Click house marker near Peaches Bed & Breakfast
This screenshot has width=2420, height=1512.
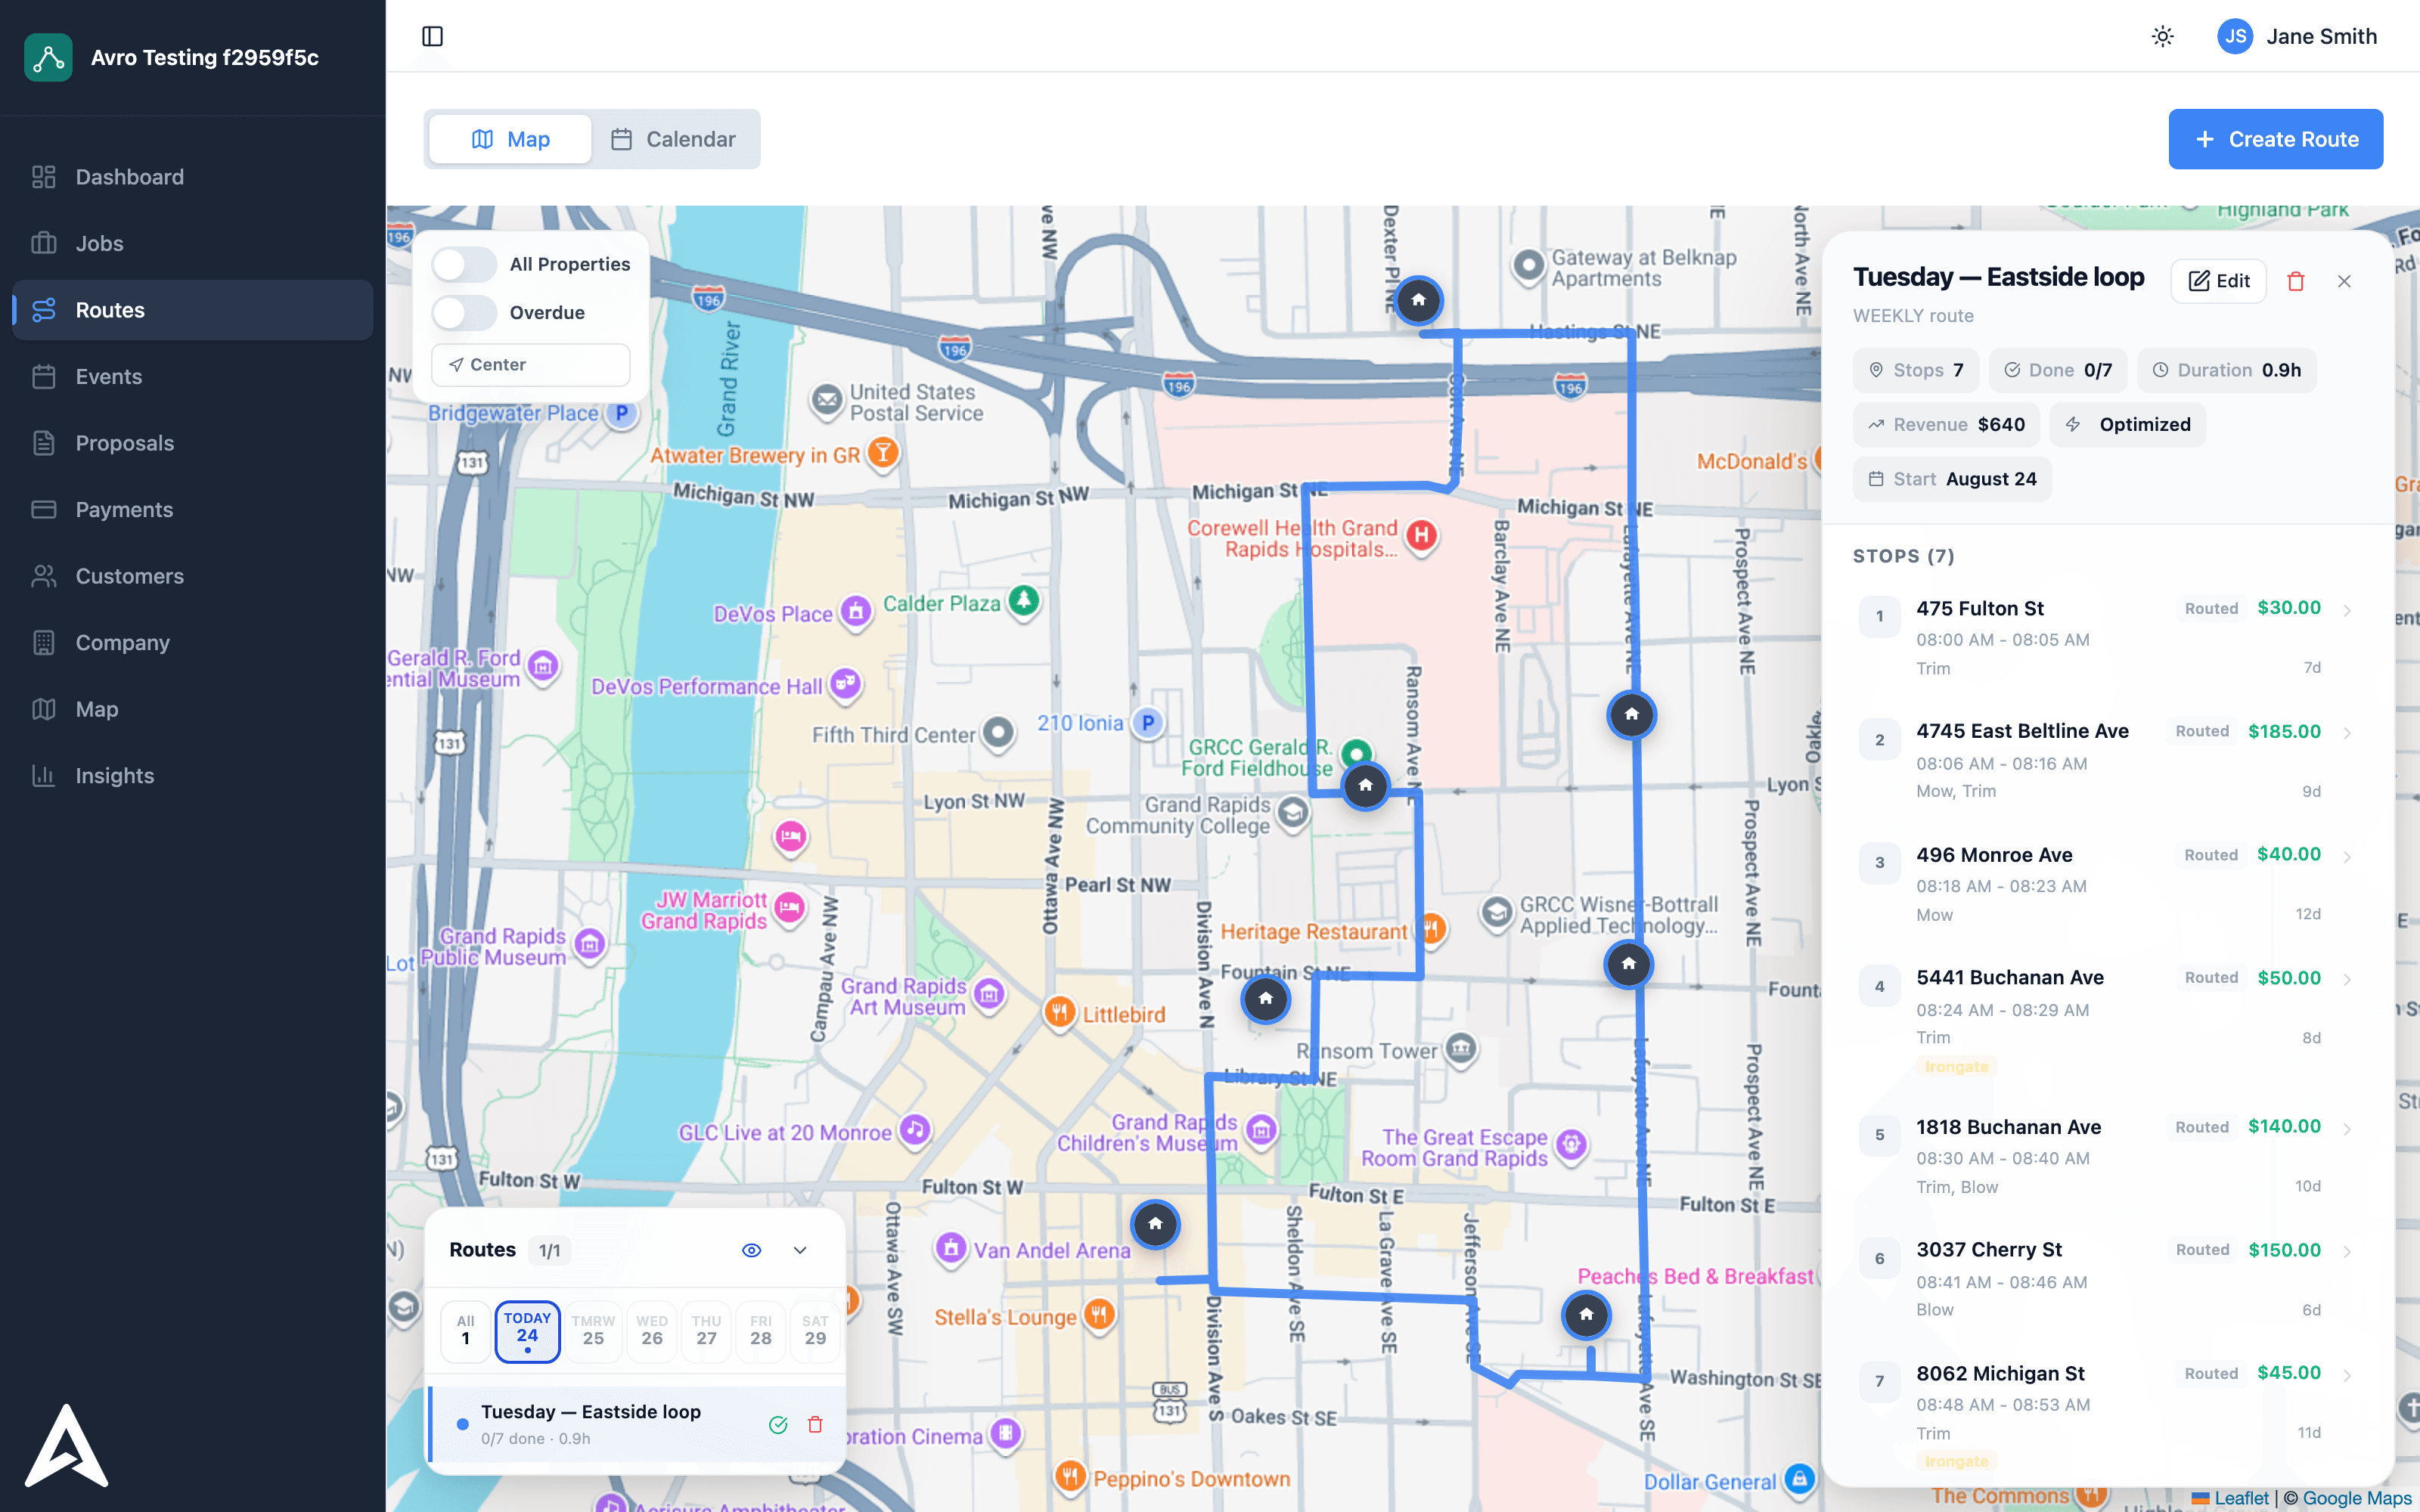click(1586, 1315)
